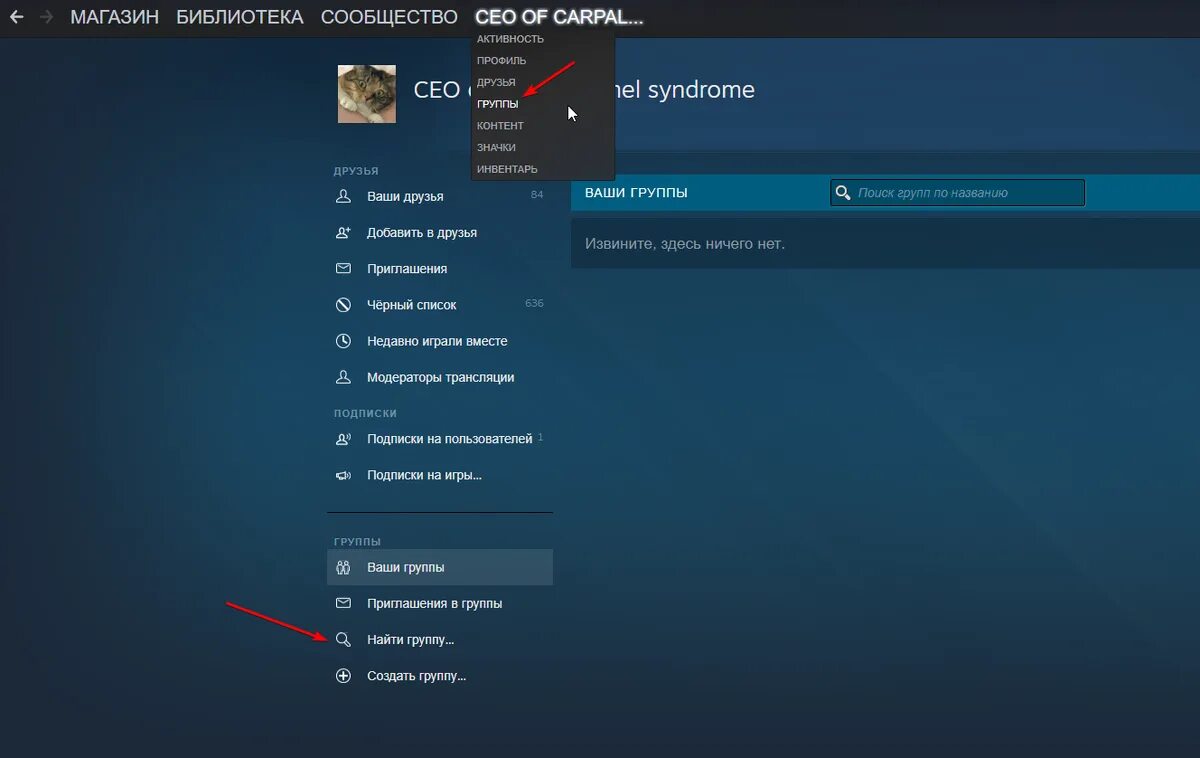Select ПРОФИЛЬ in the dropdown menu

[x=501, y=61]
